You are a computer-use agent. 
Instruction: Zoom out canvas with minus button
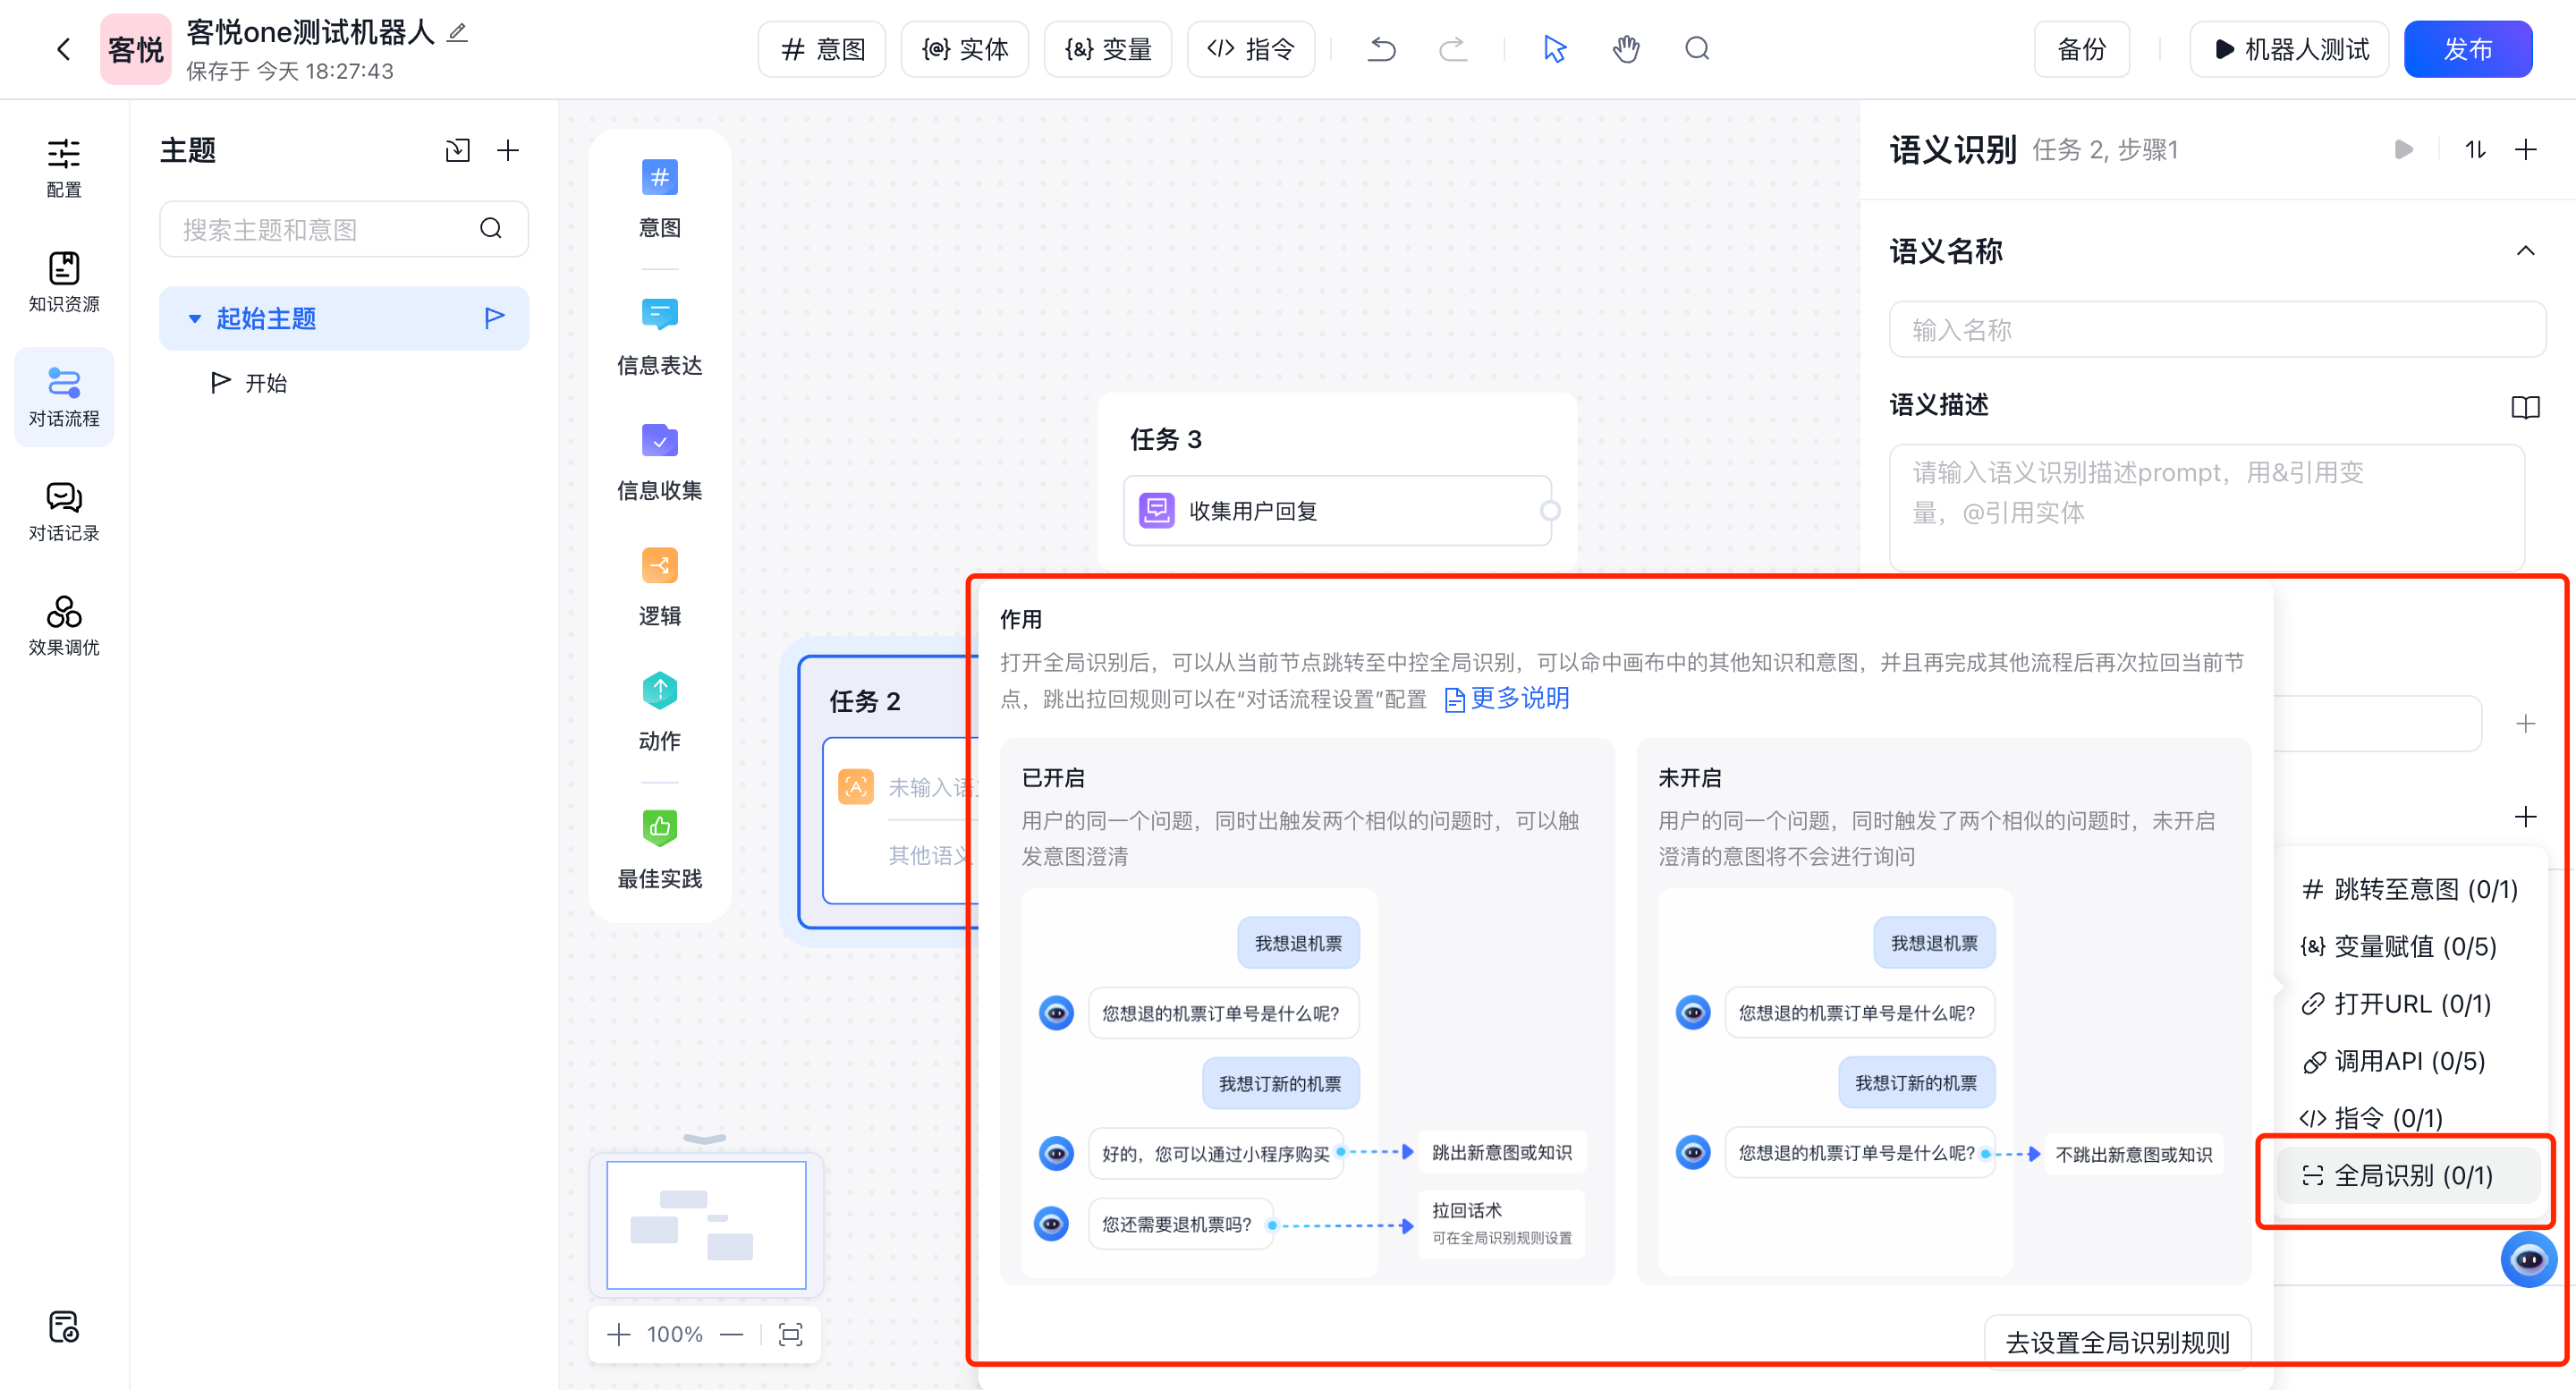(732, 1334)
